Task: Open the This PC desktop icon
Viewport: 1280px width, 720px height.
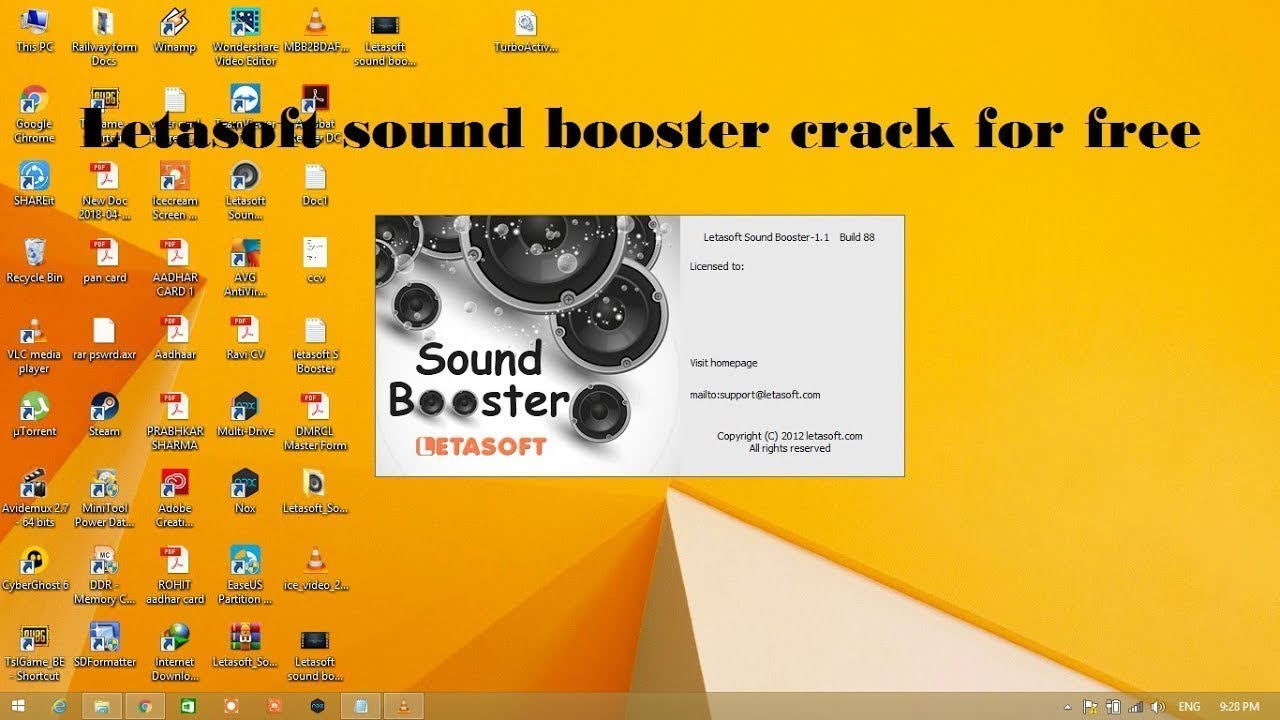Action: pyautogui.click(x=34, y=31)
